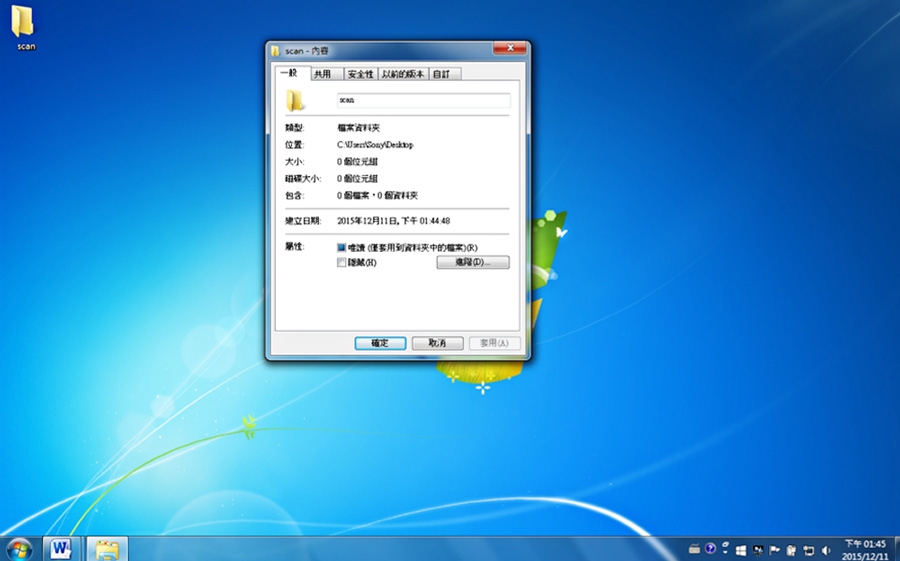Open the Windows Start menu orb

(x=20, y=549)
